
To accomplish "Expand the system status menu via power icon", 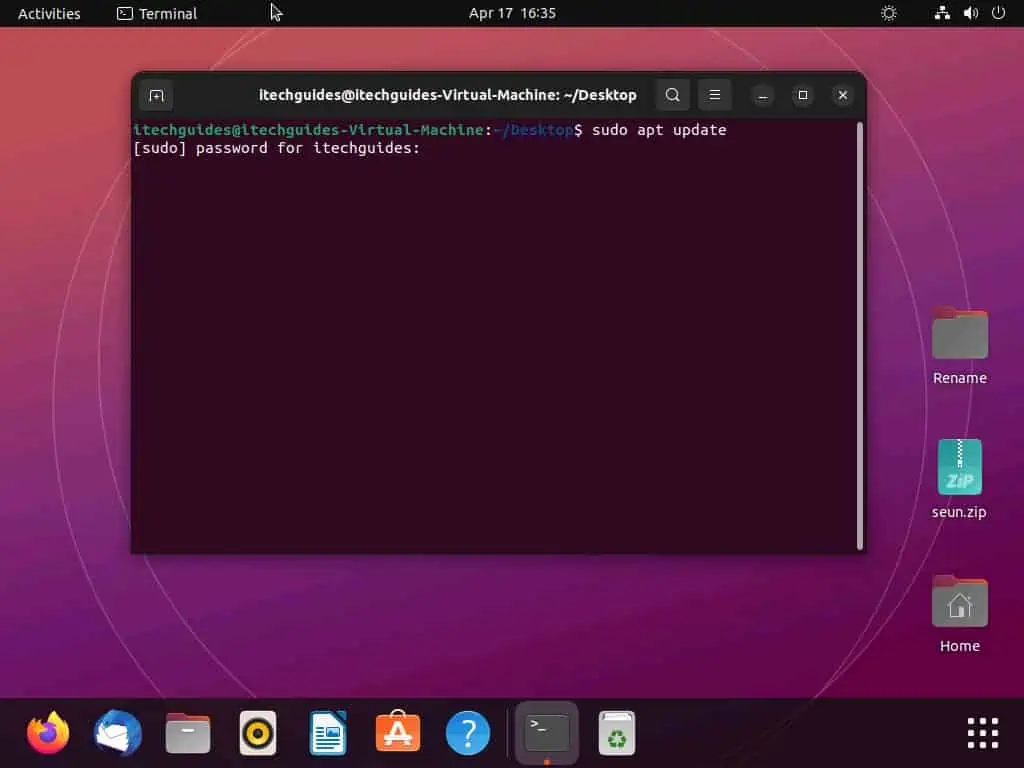I will point(998,13).
